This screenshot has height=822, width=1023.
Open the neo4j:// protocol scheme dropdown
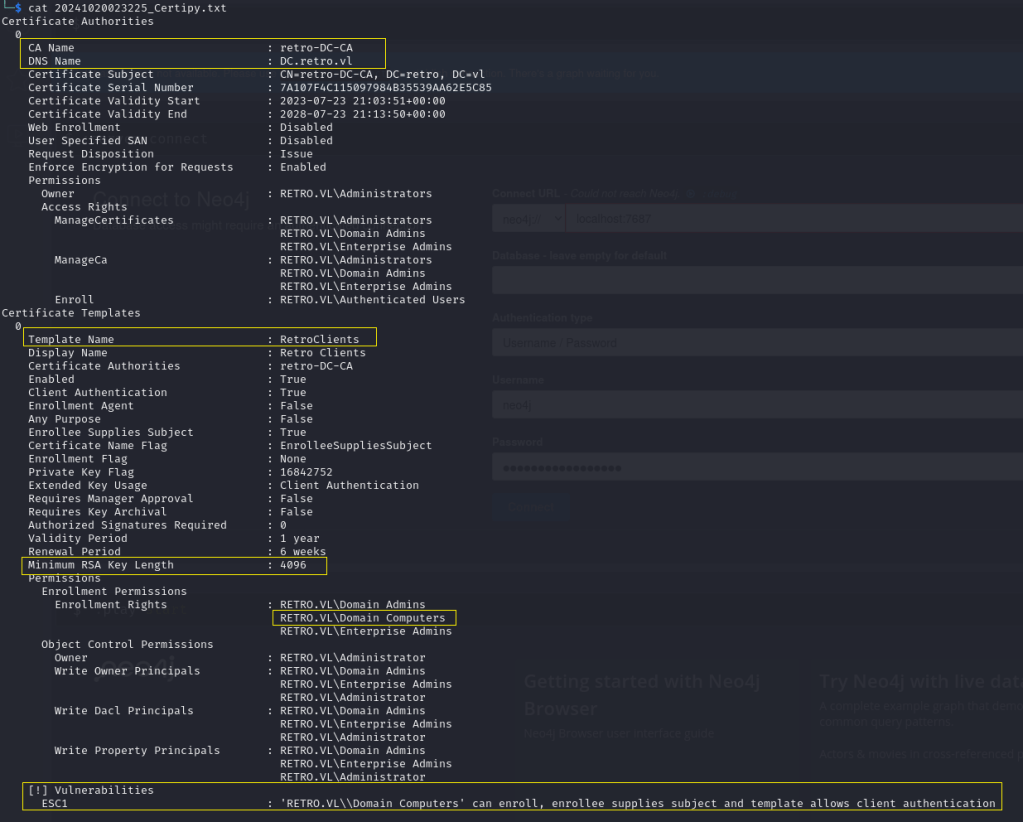point(527,218)
